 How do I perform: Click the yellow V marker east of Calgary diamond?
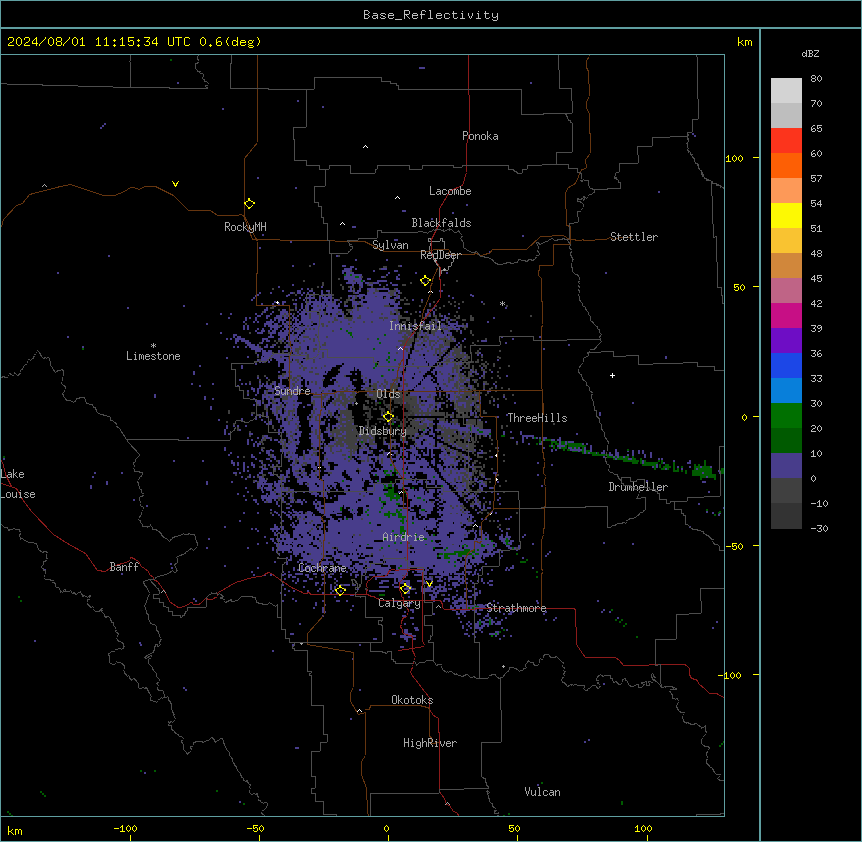[x=429, y=584]
